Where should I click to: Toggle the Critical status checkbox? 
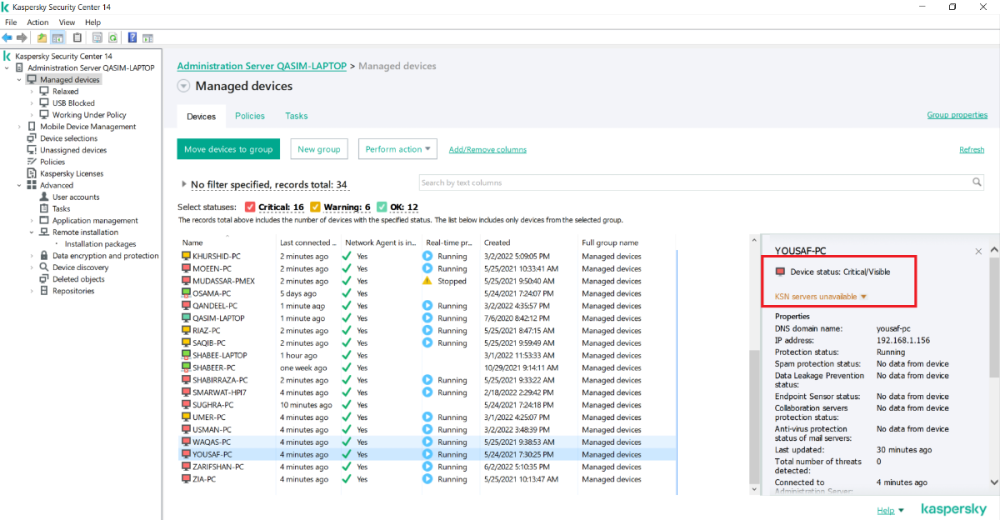coord(250,207)
